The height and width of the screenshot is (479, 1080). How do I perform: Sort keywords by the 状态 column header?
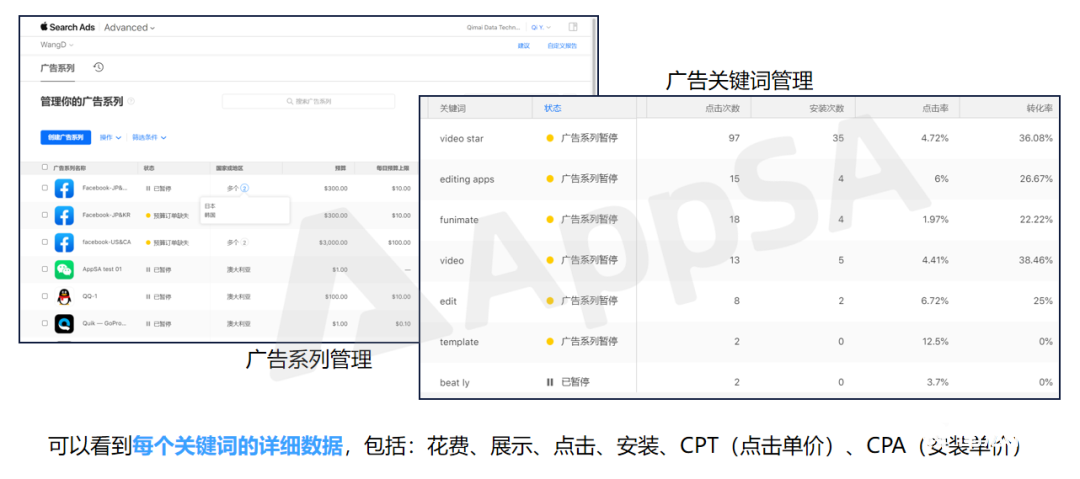pos(553,108)
